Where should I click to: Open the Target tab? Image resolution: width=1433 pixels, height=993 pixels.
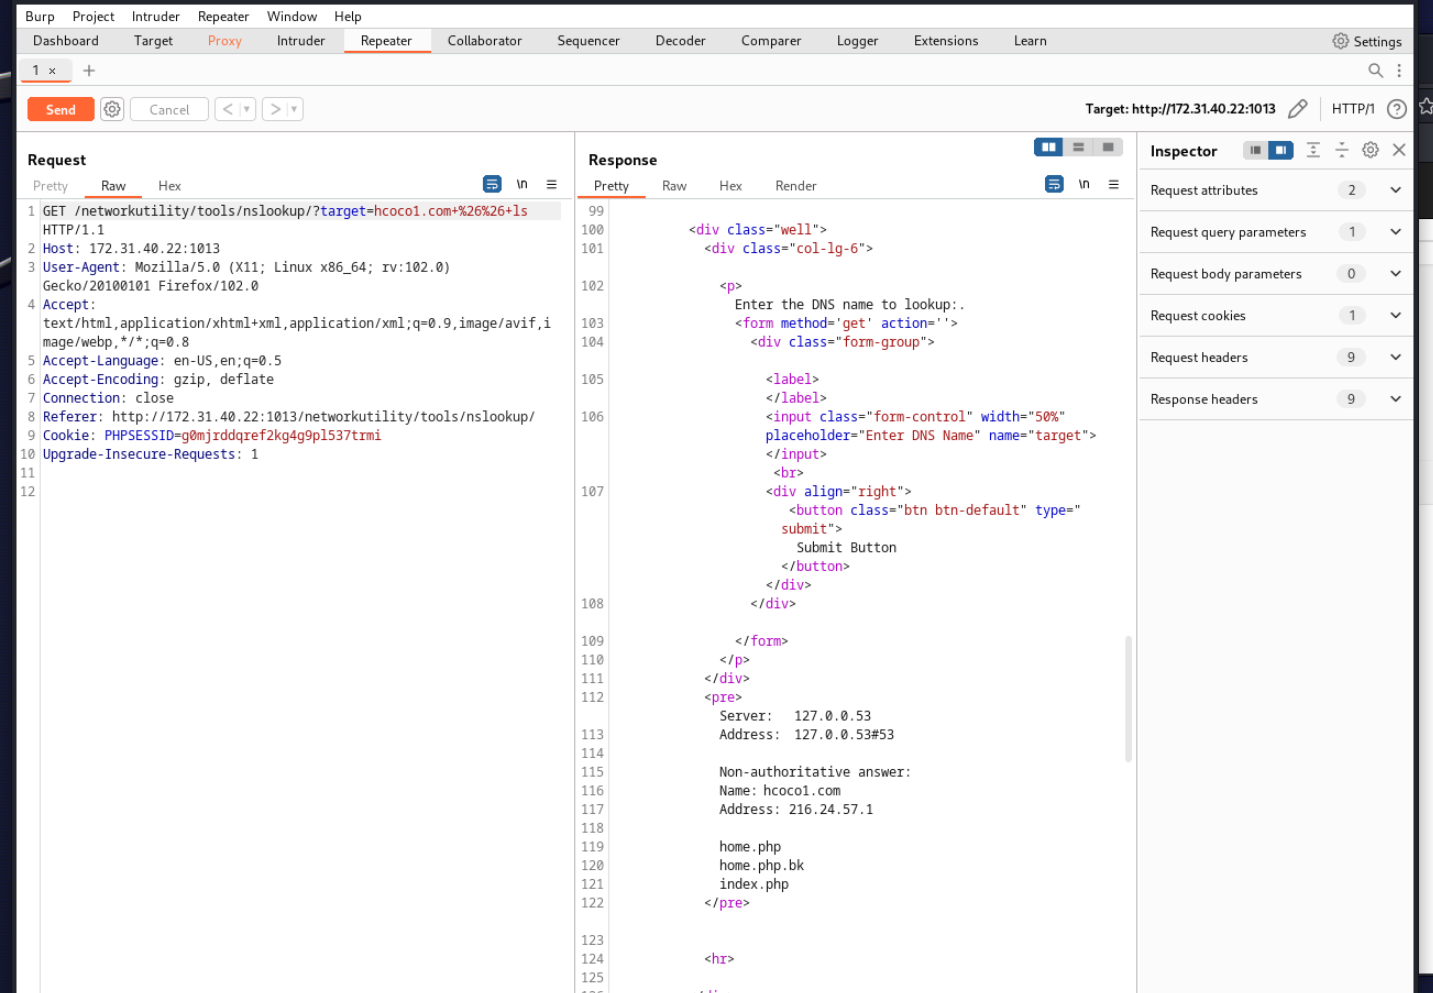[x=153, y=41]
